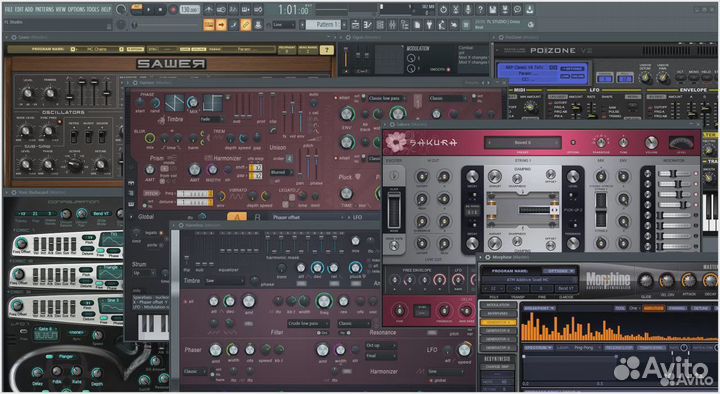Image resolution: width=720 pixels, height=394 pixels.
Task: Click the 130 tempo display
Action: (189, 10)
